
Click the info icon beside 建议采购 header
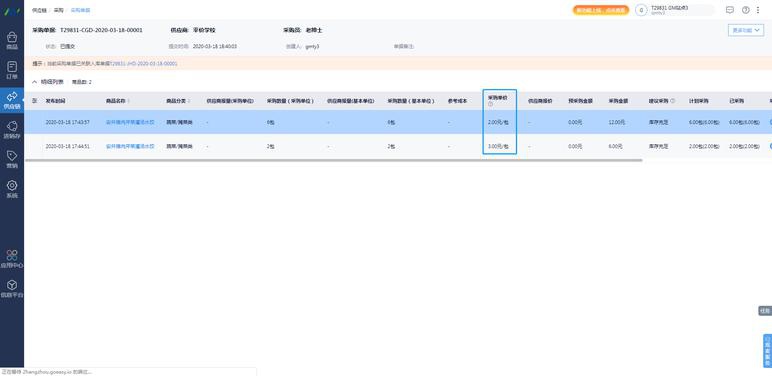click(x=673, y=101)
